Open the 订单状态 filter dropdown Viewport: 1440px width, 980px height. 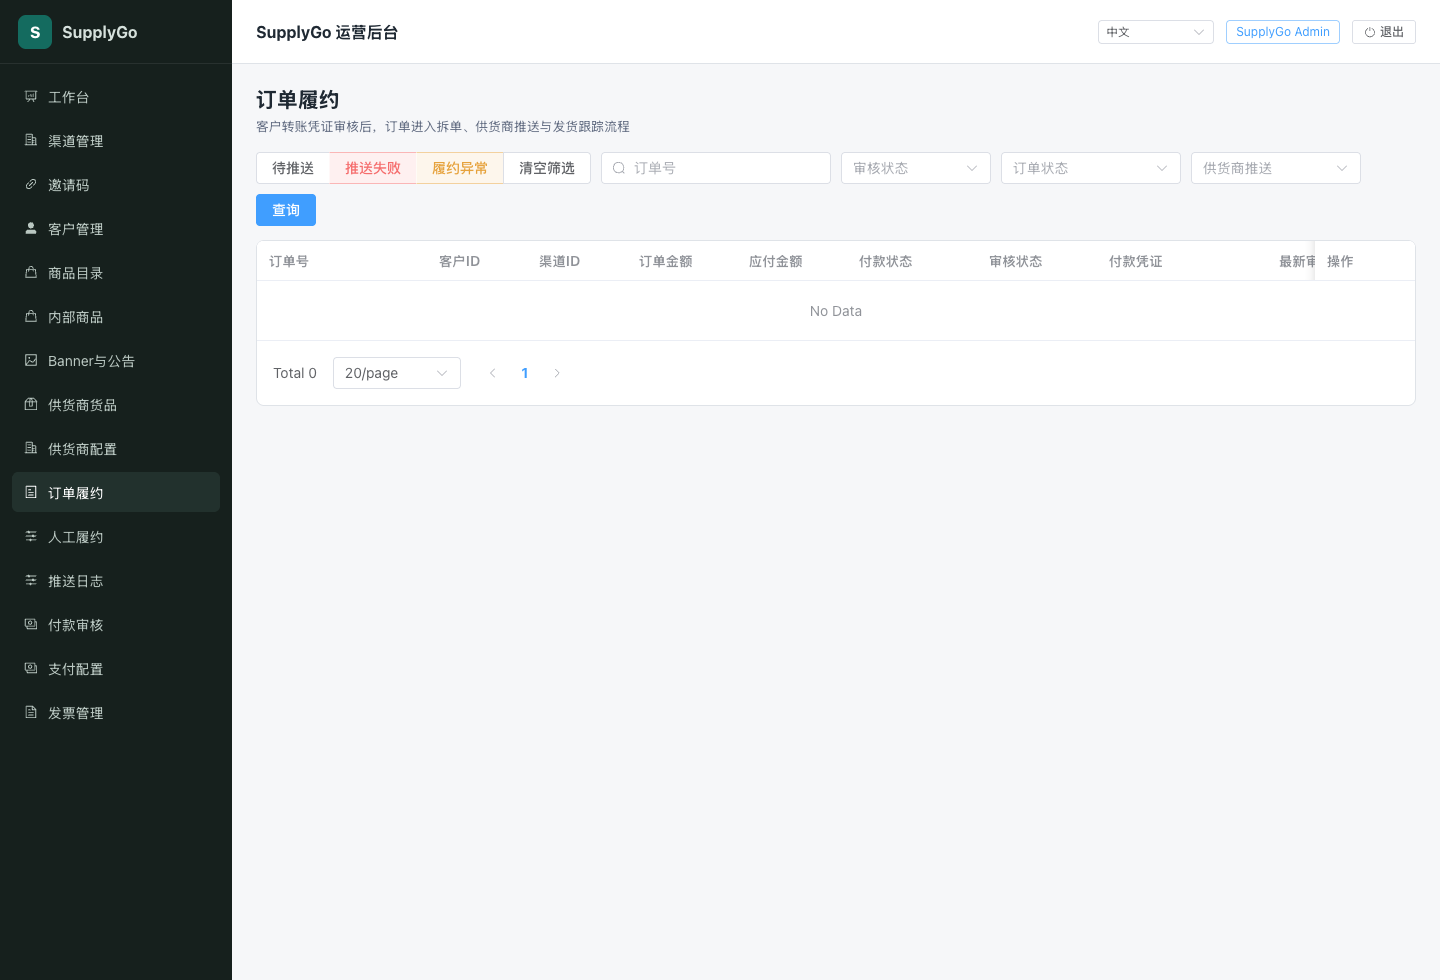1091,168
